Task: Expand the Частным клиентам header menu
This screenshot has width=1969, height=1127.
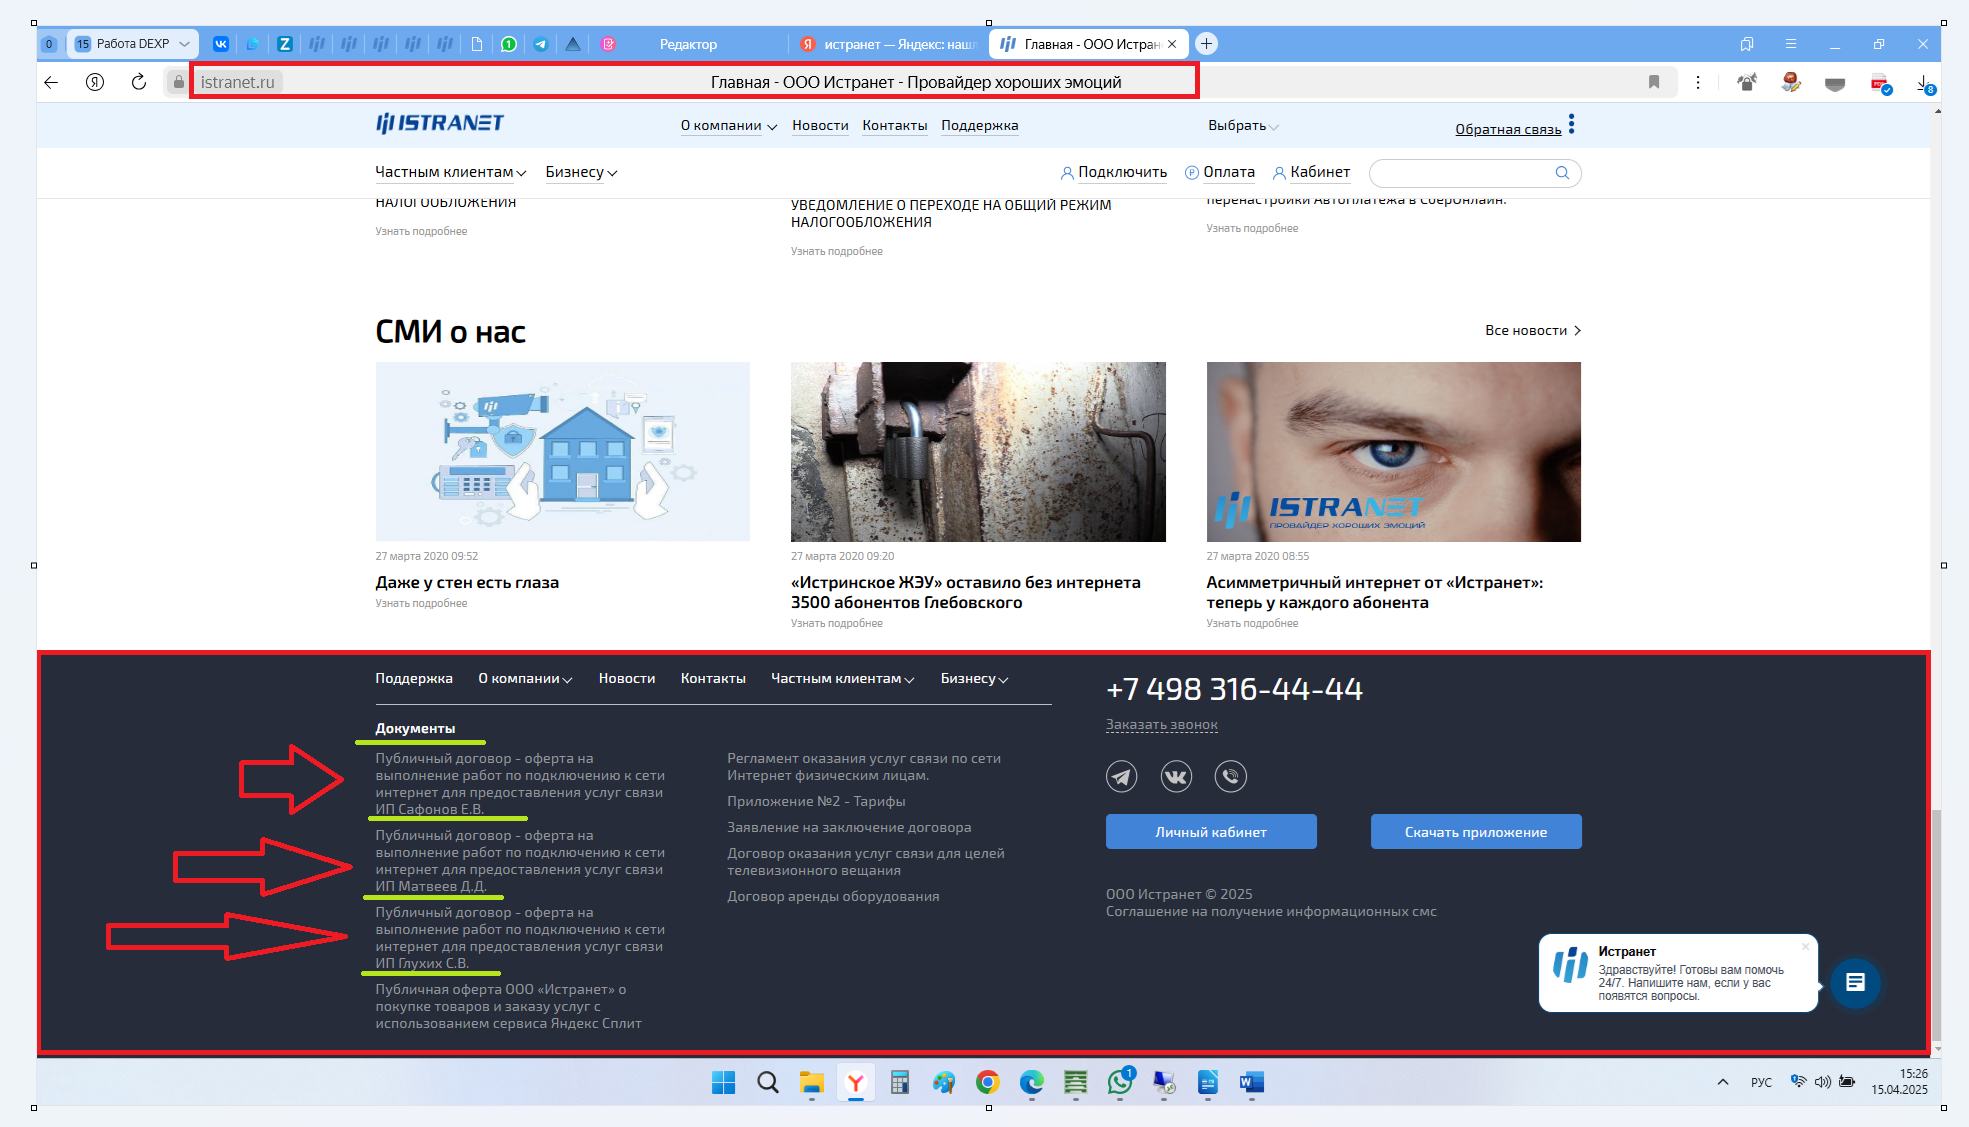Action: 450,172
